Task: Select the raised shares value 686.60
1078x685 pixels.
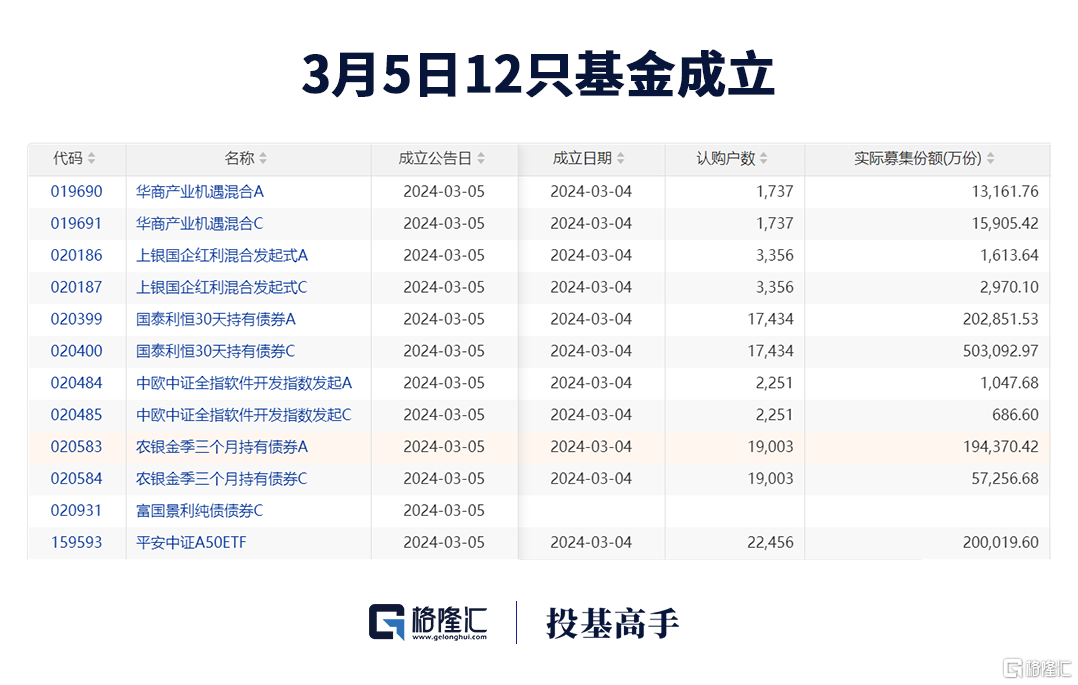Action: (x=1015, y=415)
